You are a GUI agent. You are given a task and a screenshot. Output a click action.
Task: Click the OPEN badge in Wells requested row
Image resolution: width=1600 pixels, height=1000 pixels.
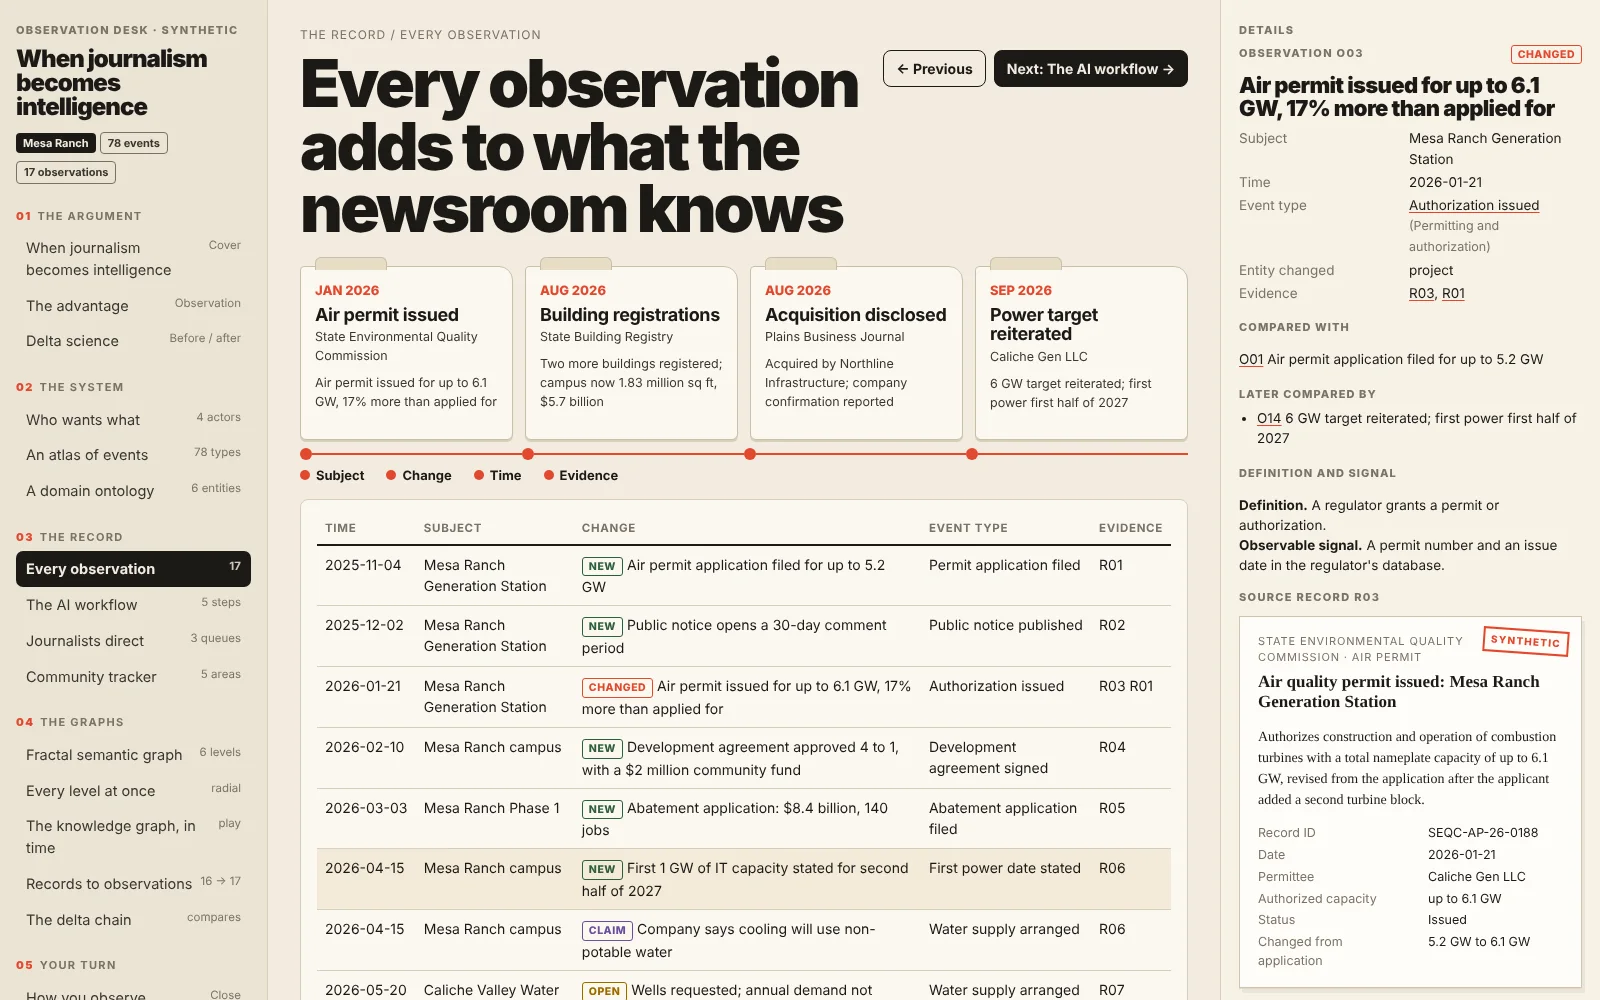click(x=604, y=991)
